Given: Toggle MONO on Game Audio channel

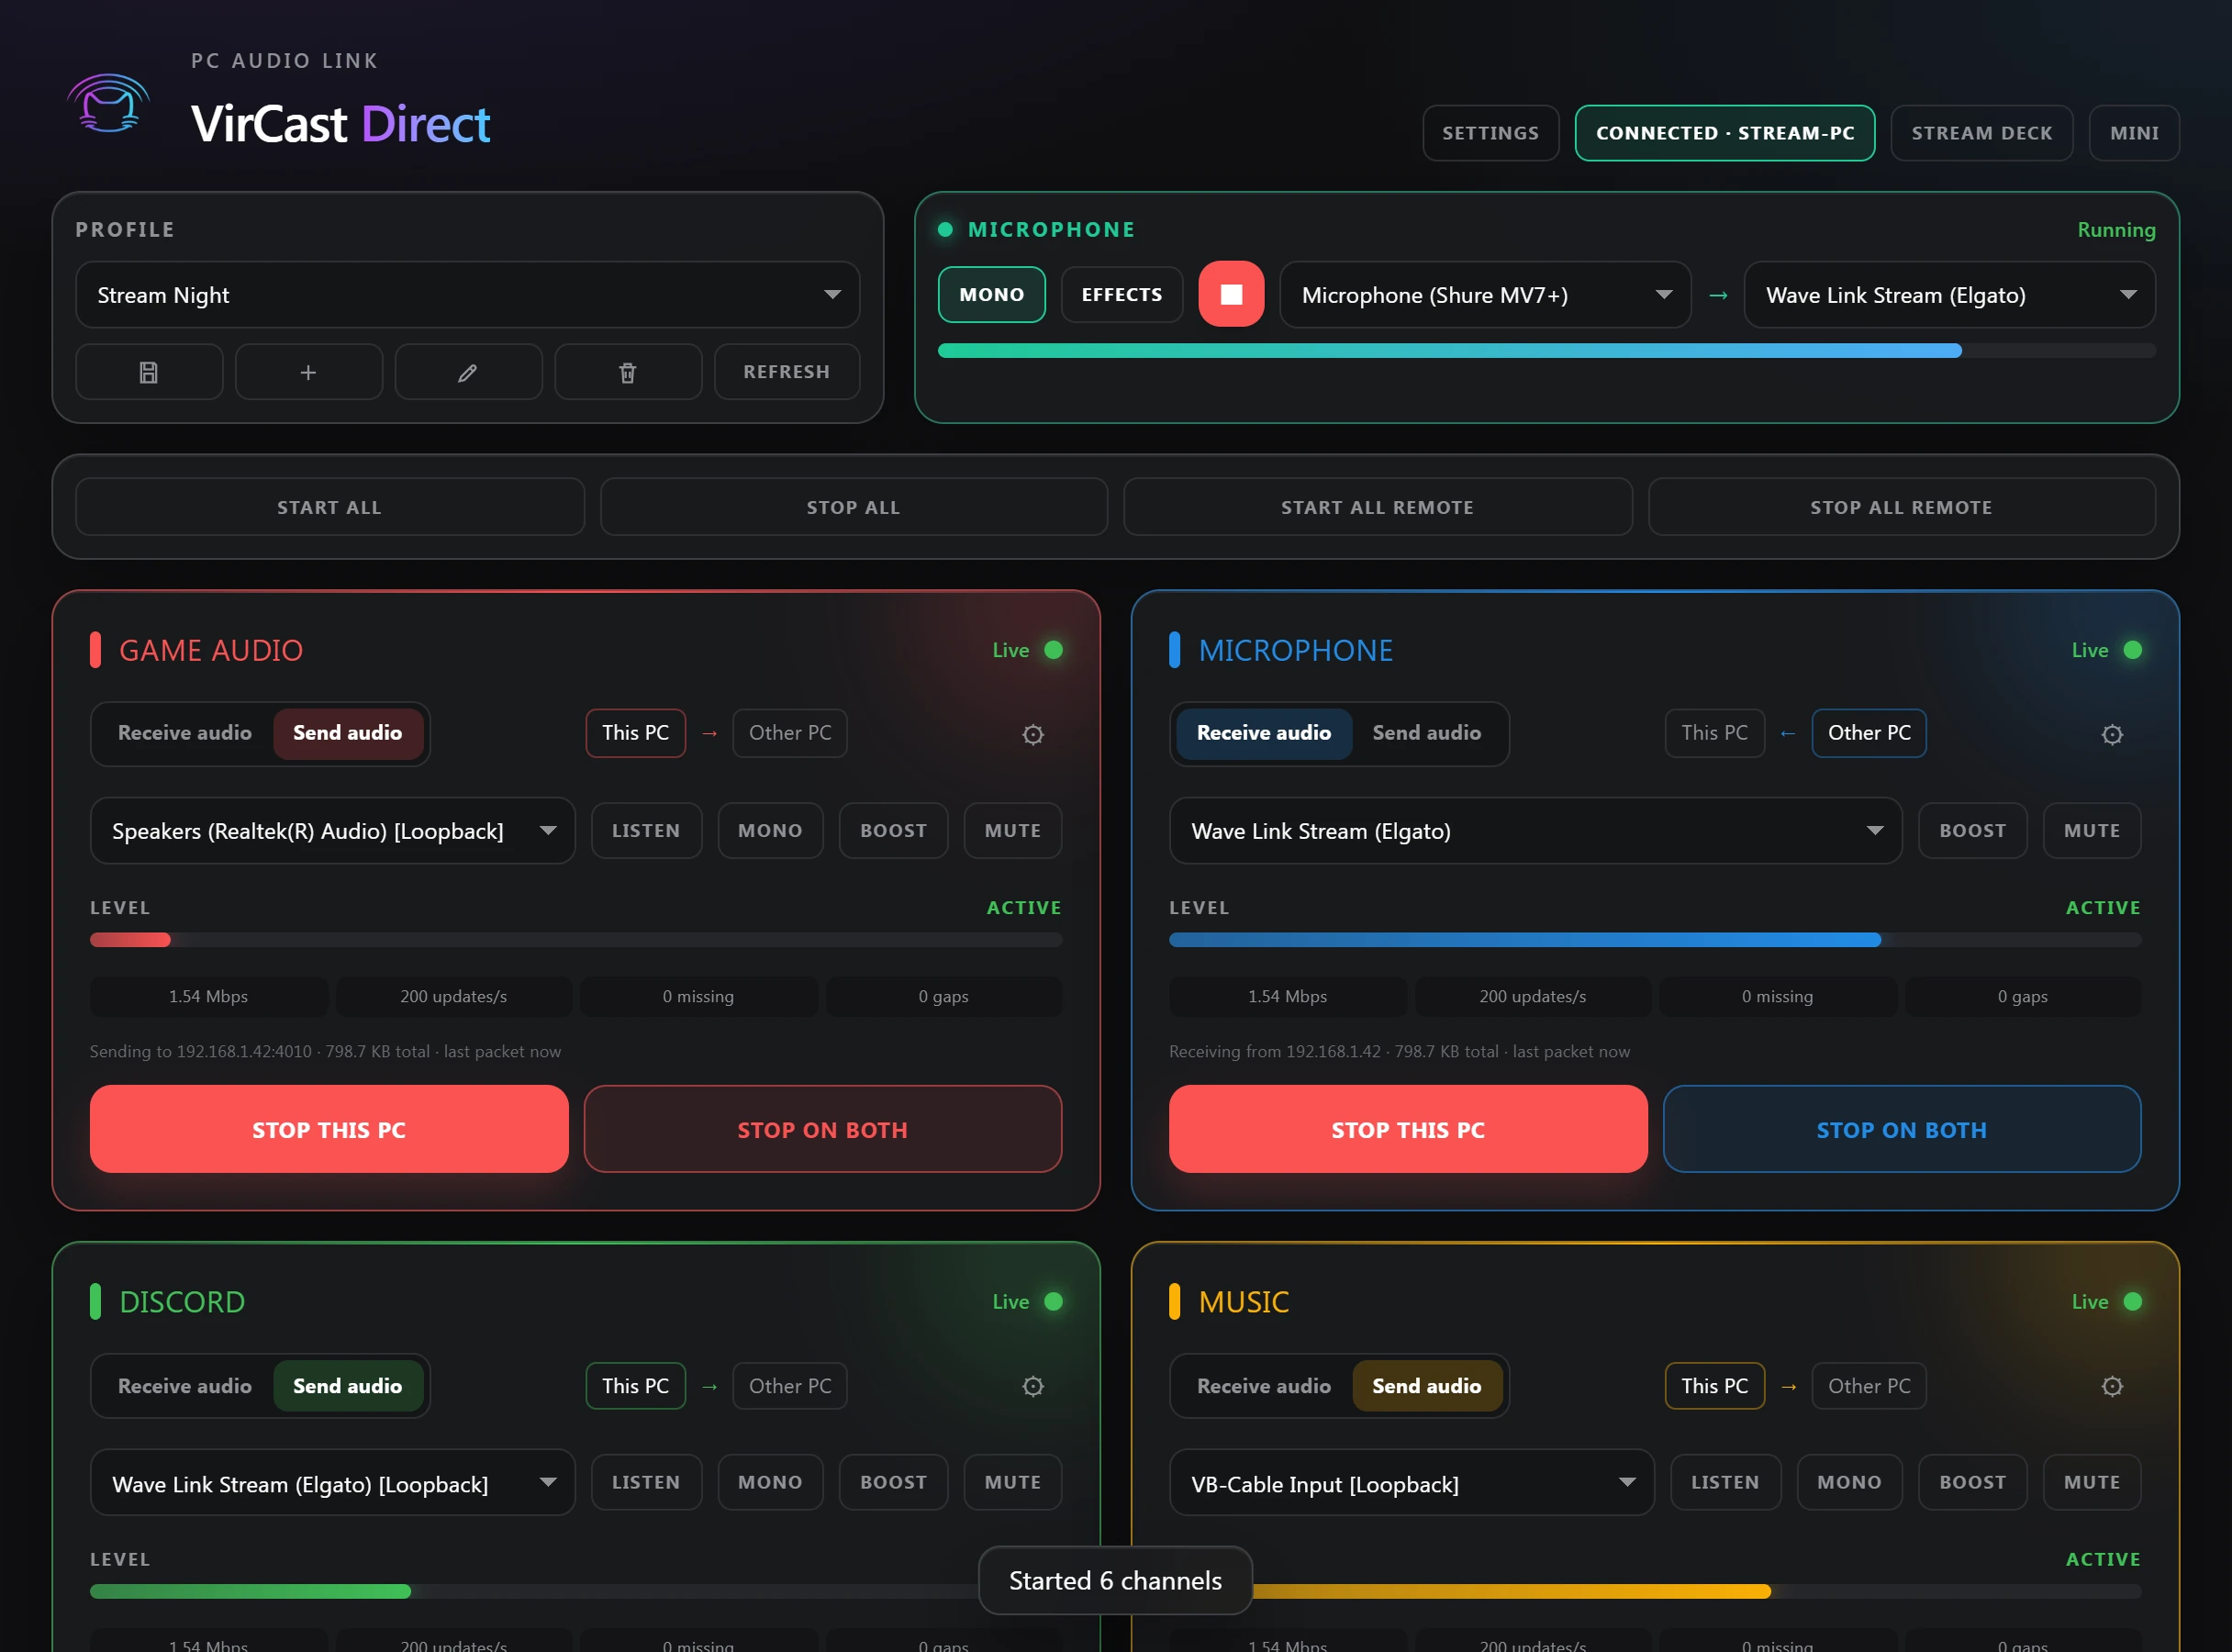Looking at the screenshot, I should (770, 830).
